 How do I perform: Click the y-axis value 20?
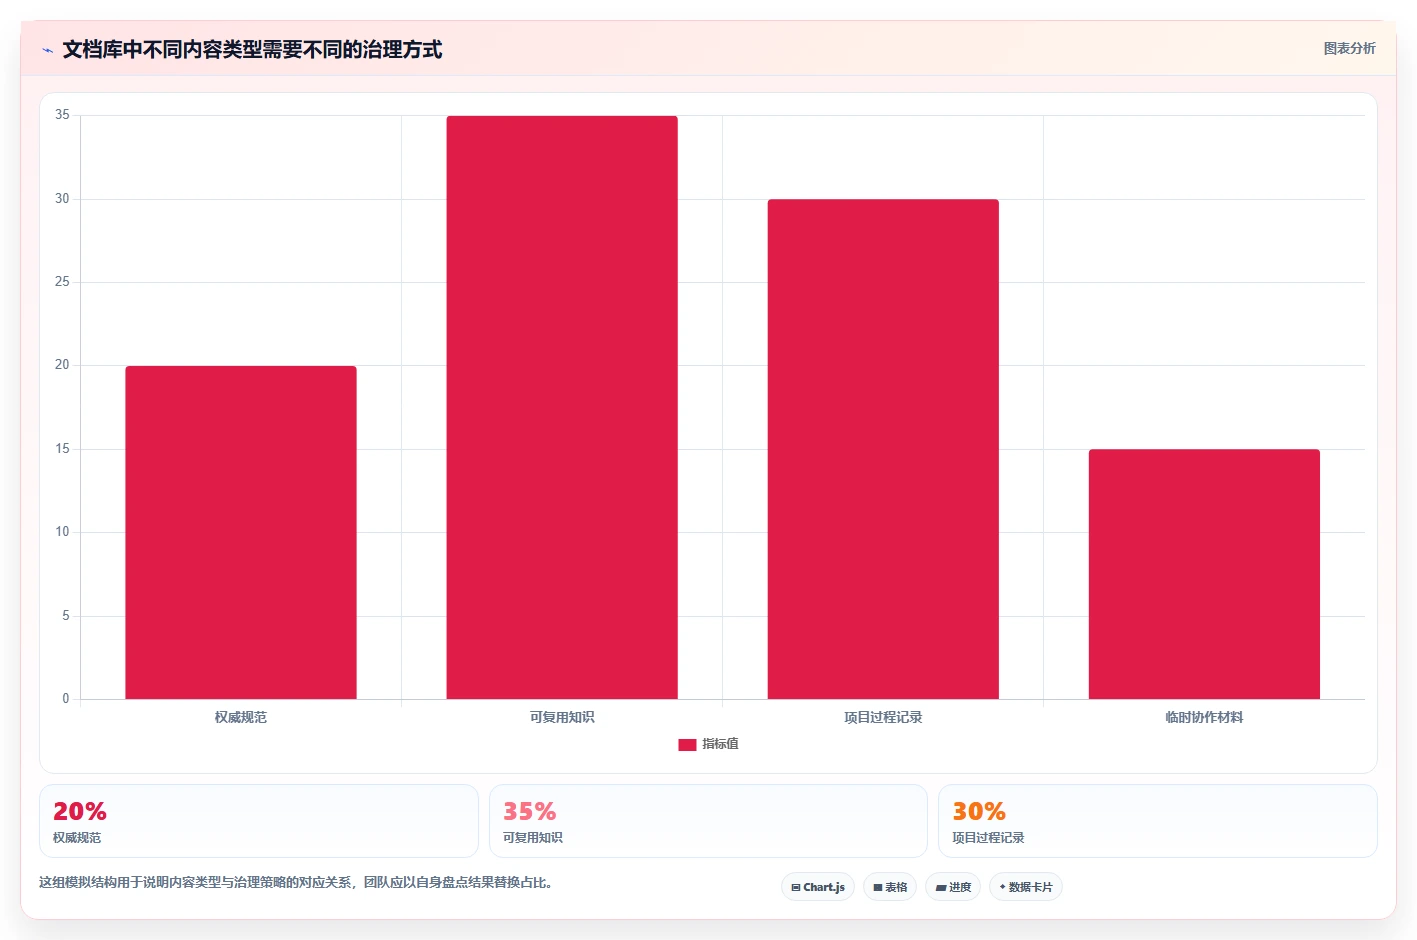point(62,365)
